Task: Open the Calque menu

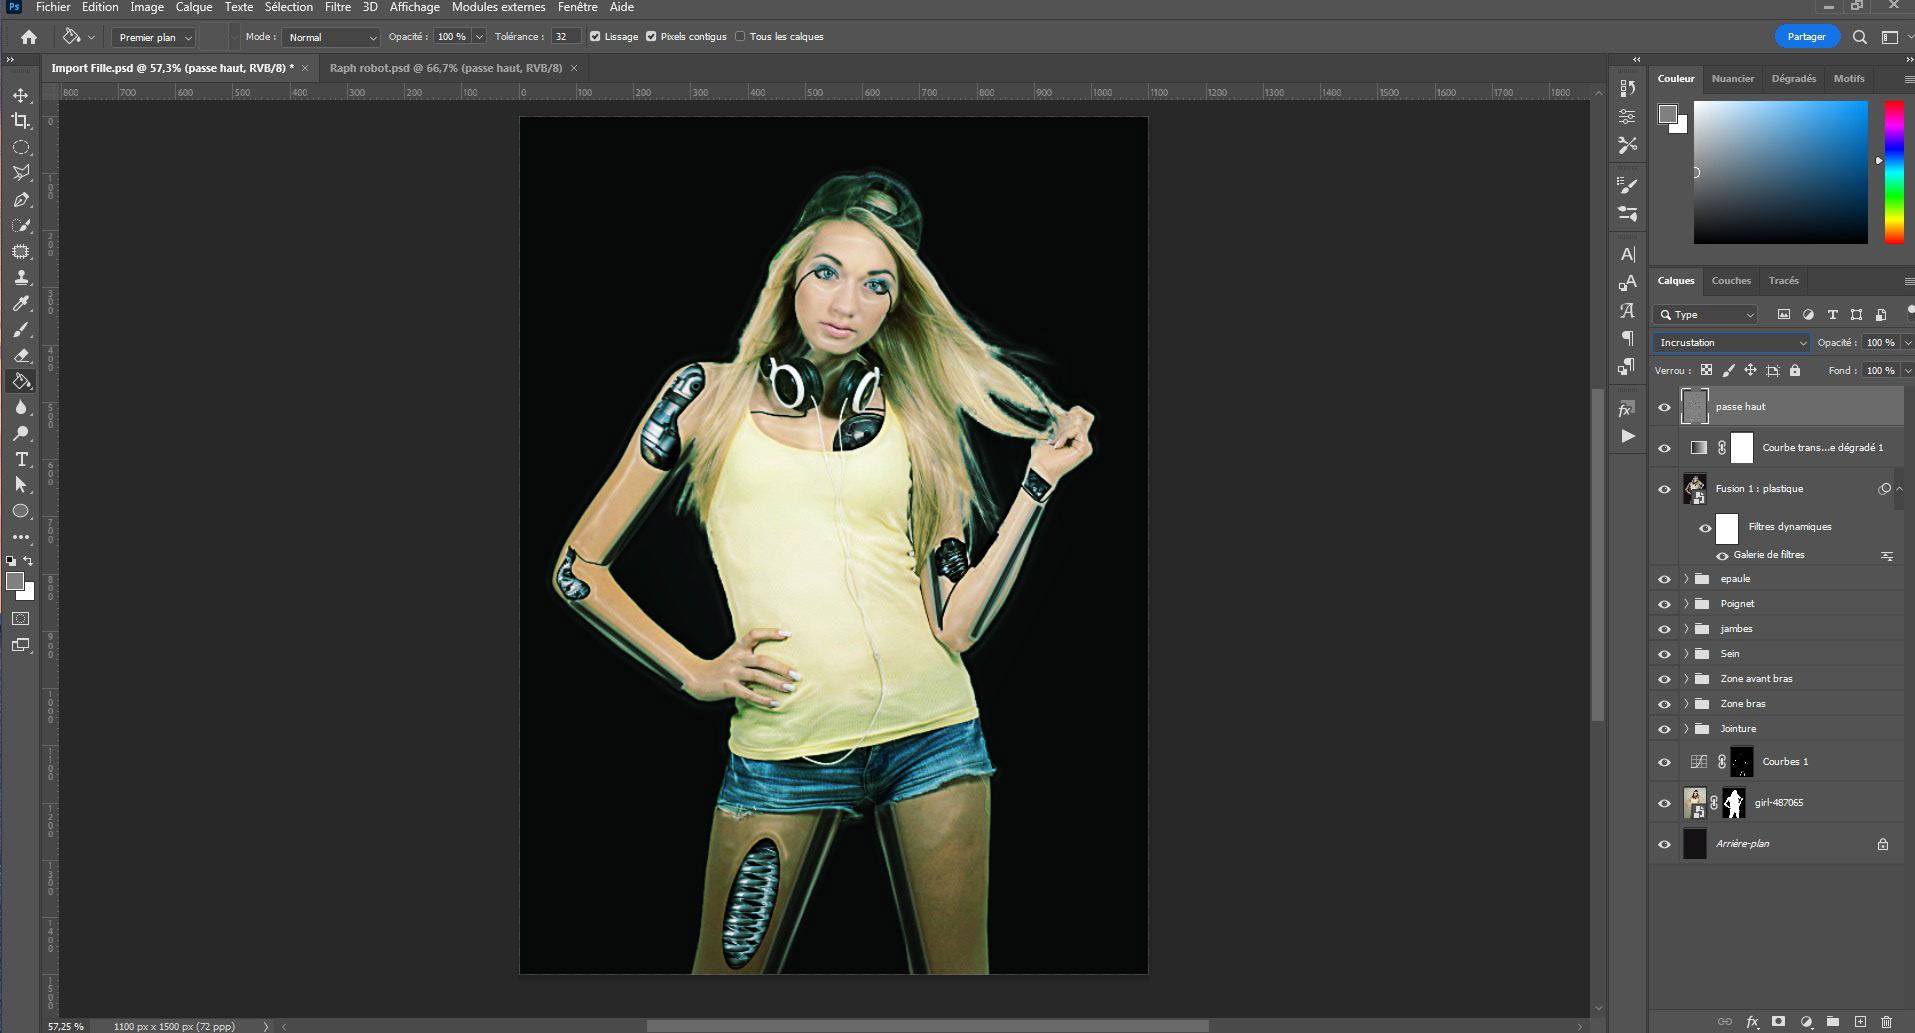Action: coord(194,7)
